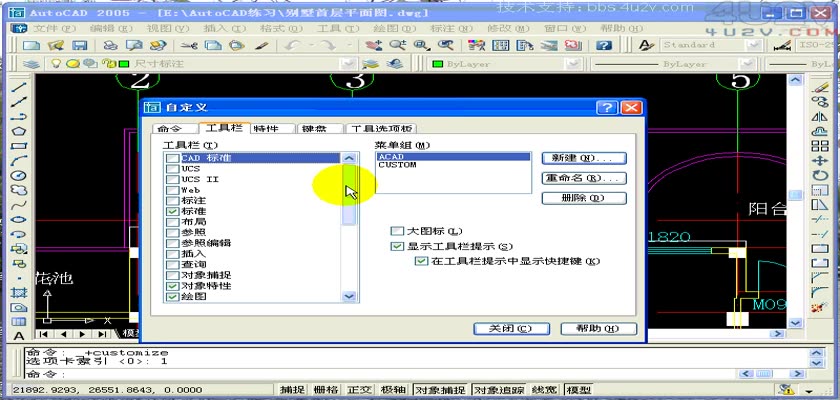This screenshot has height=400, width=840.
Task: Select the Multiline Text tool
Action: (x=19, y=336)
